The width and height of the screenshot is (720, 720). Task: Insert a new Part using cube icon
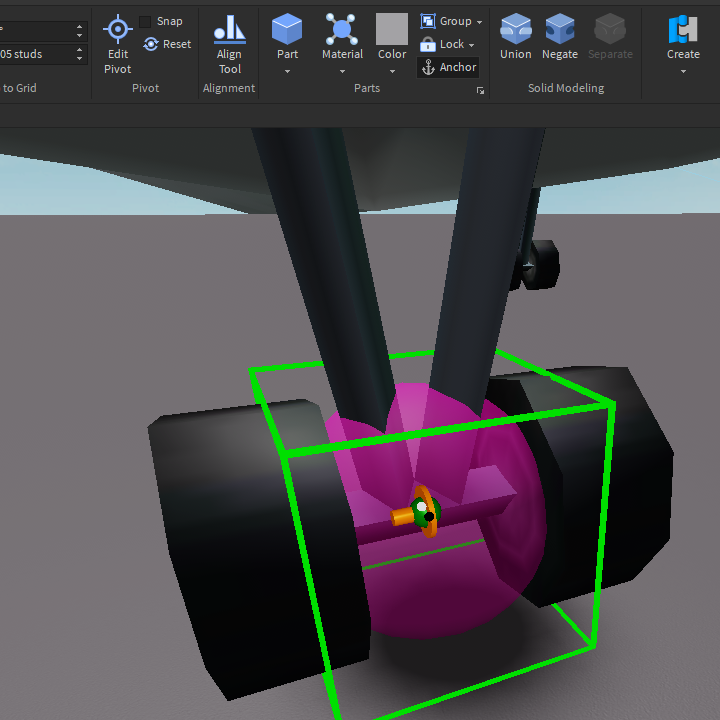point(287,30)
